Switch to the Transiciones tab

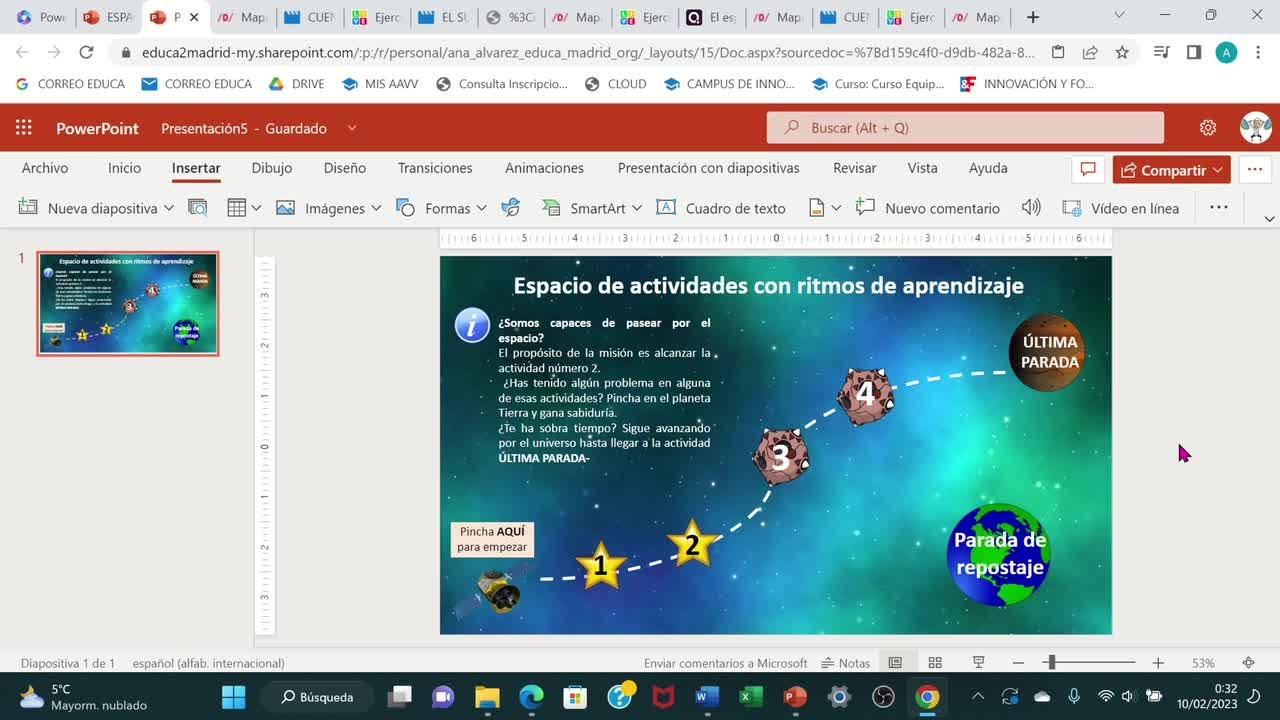click(x=435, y=168)
